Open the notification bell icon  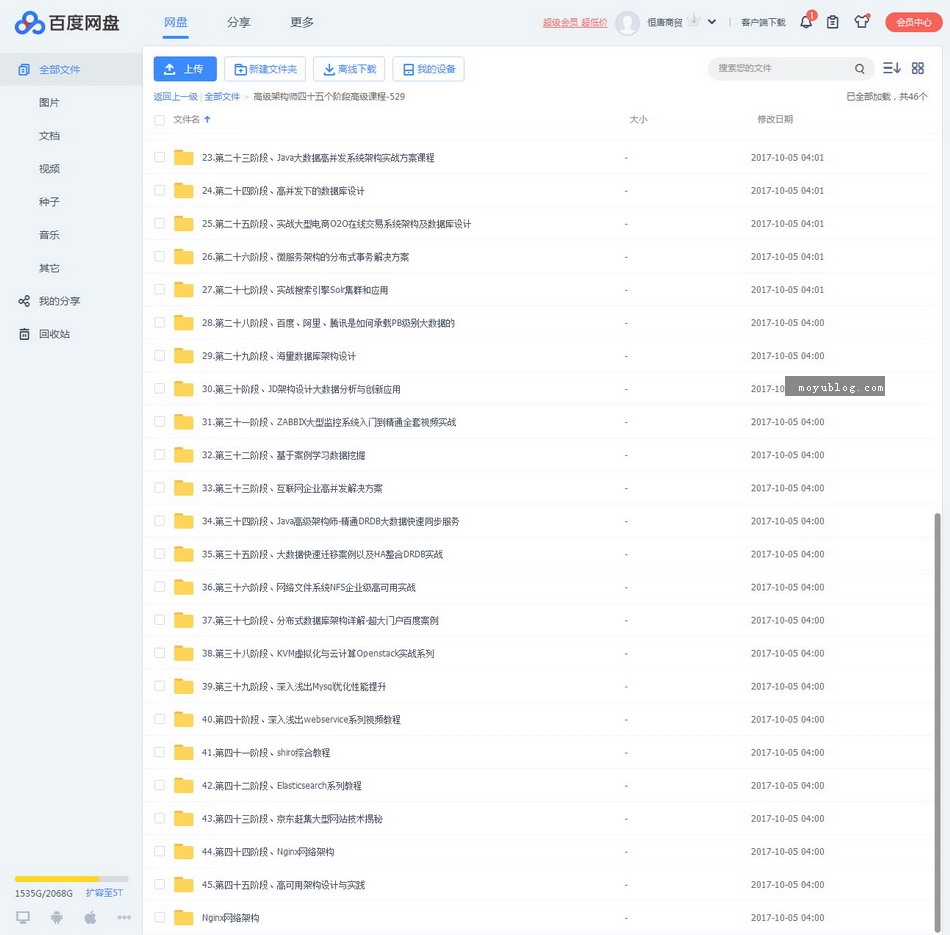(x=806, y=22)
